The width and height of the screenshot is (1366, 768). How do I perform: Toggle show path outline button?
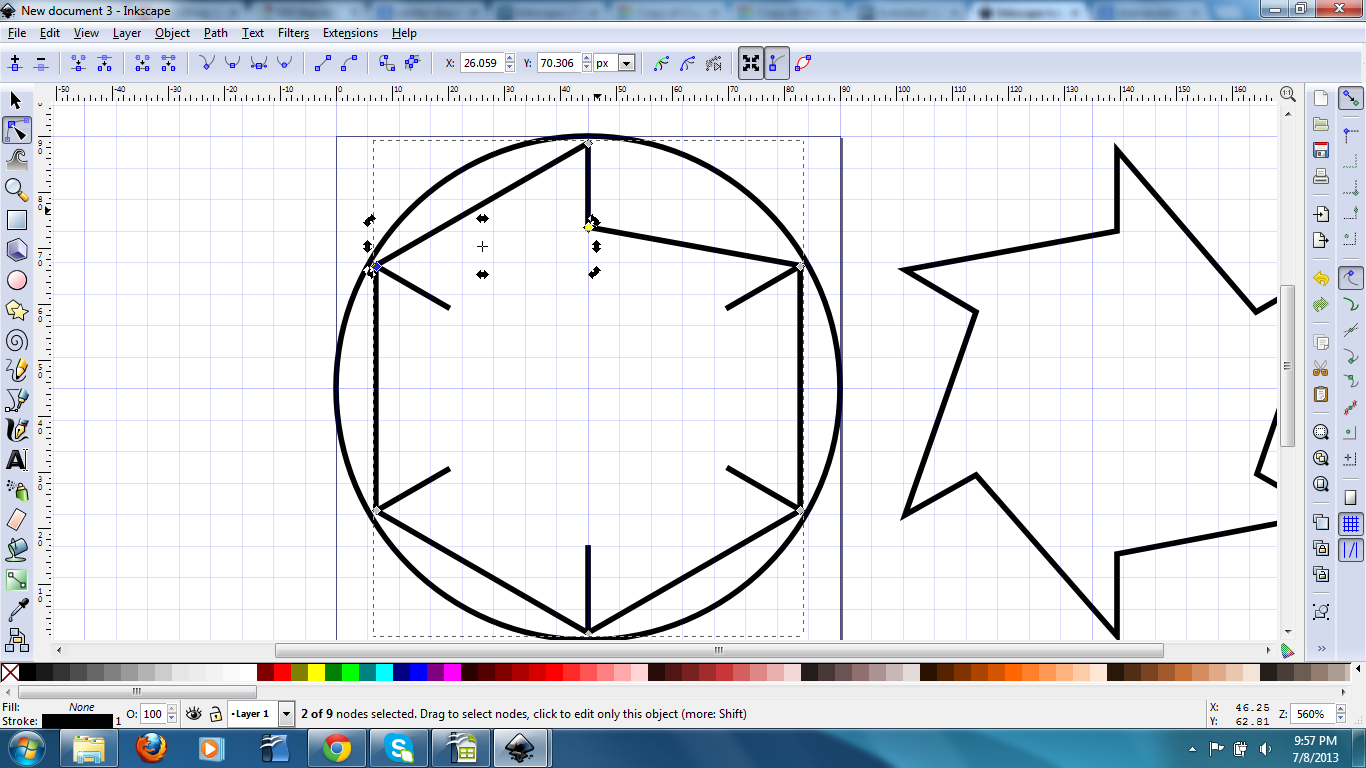(x=803, y=63)
